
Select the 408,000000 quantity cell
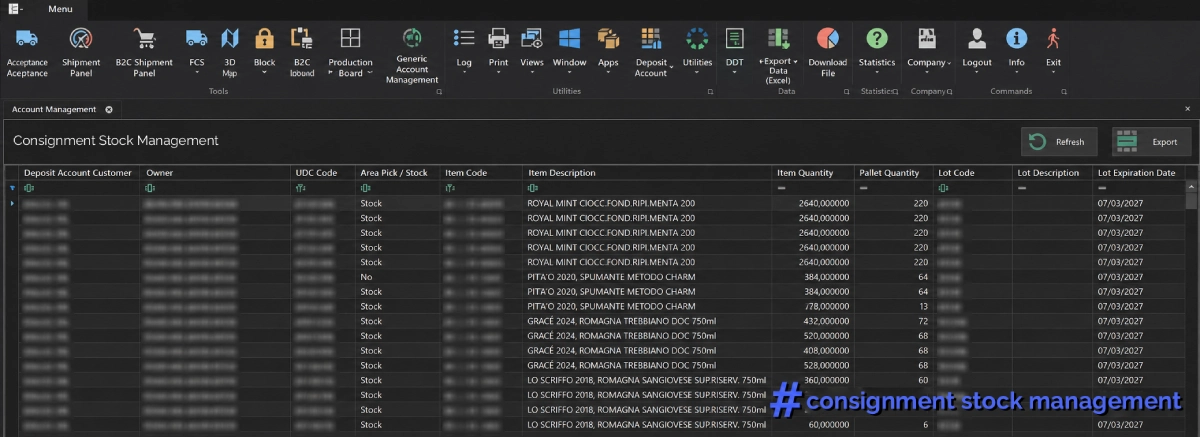click(814, 351)
